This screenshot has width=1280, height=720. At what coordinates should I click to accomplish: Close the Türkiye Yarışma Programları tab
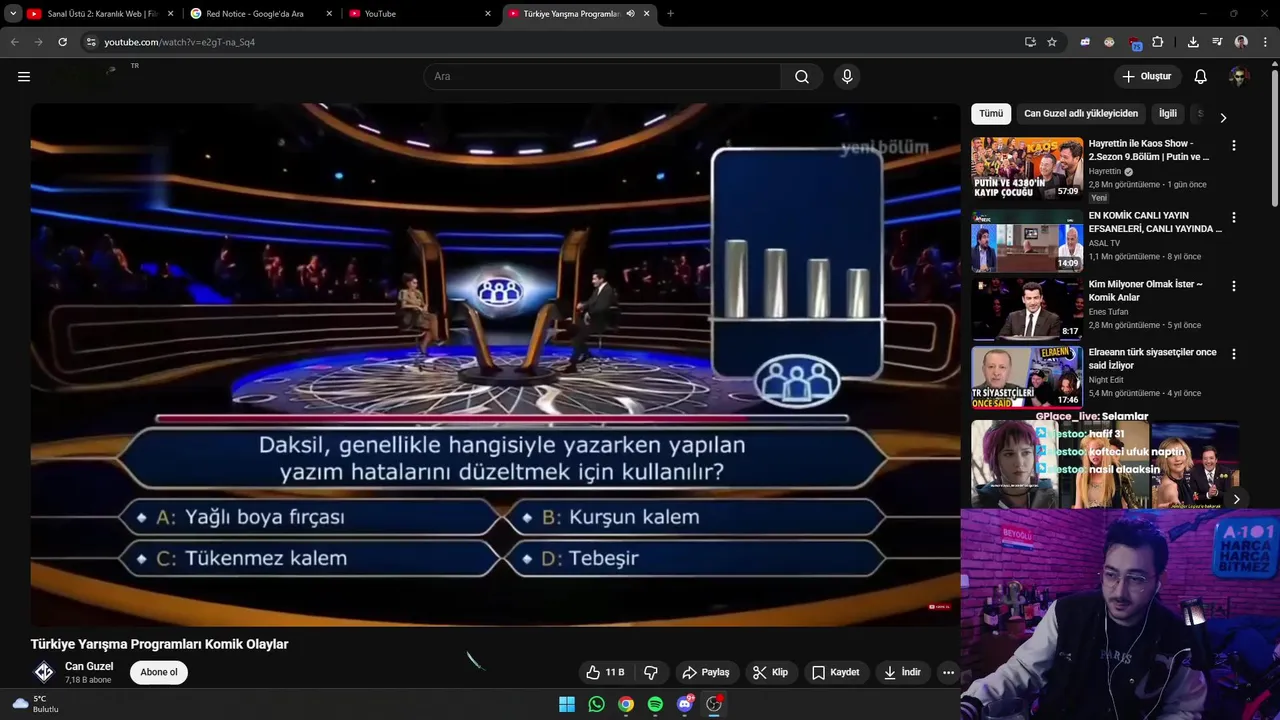[646, 14]
